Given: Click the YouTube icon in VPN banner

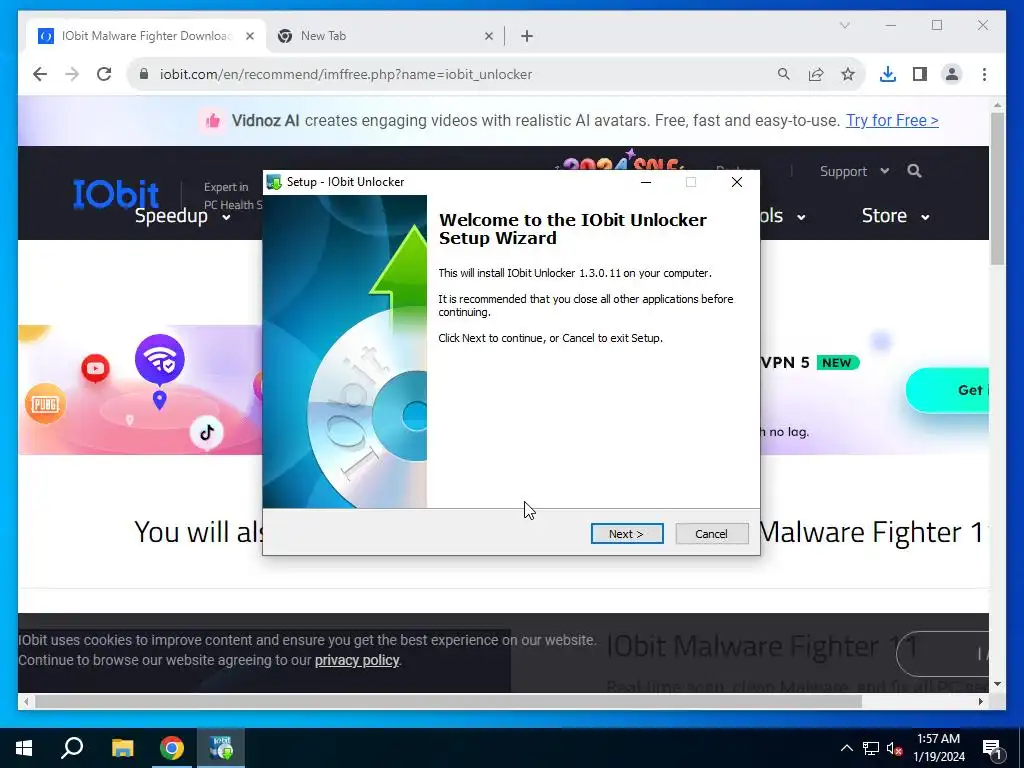Looking at the screenshot, I should point(95,368).
